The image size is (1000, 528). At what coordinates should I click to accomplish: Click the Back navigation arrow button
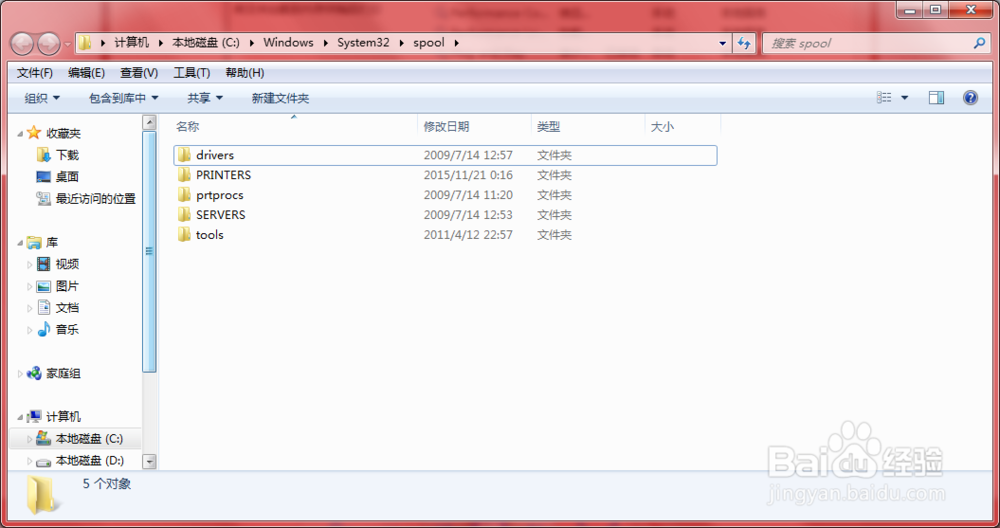pyautogui.click(x=23, y=43)
